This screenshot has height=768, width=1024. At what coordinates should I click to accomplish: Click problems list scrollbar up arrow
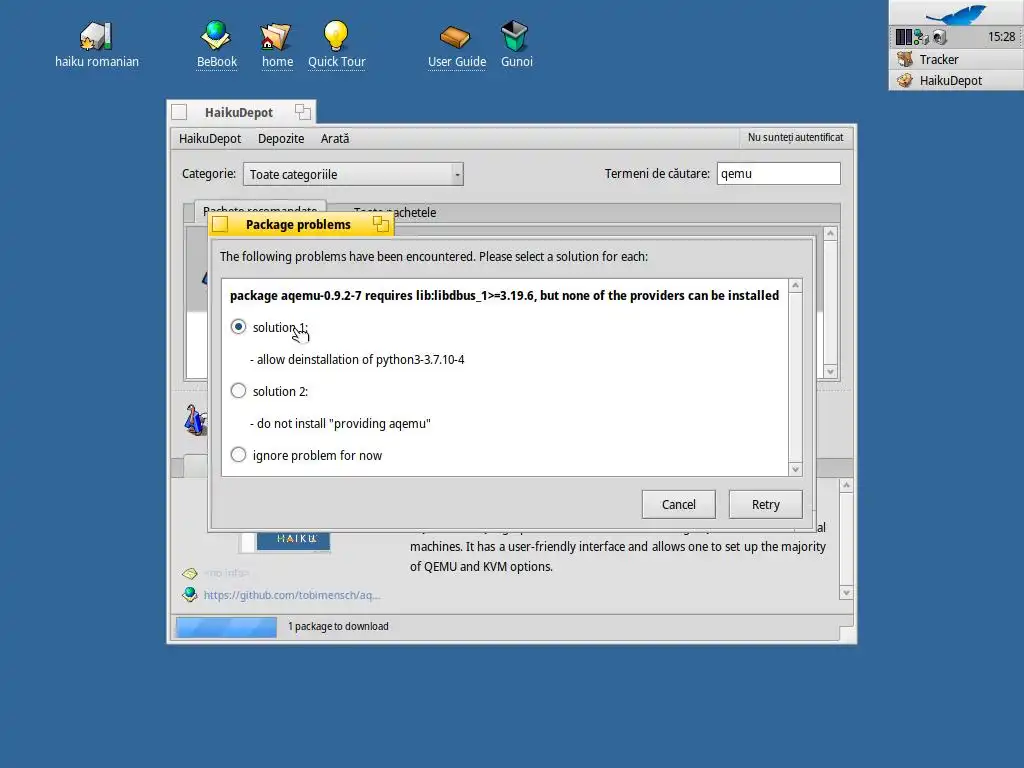pos(795,285)
